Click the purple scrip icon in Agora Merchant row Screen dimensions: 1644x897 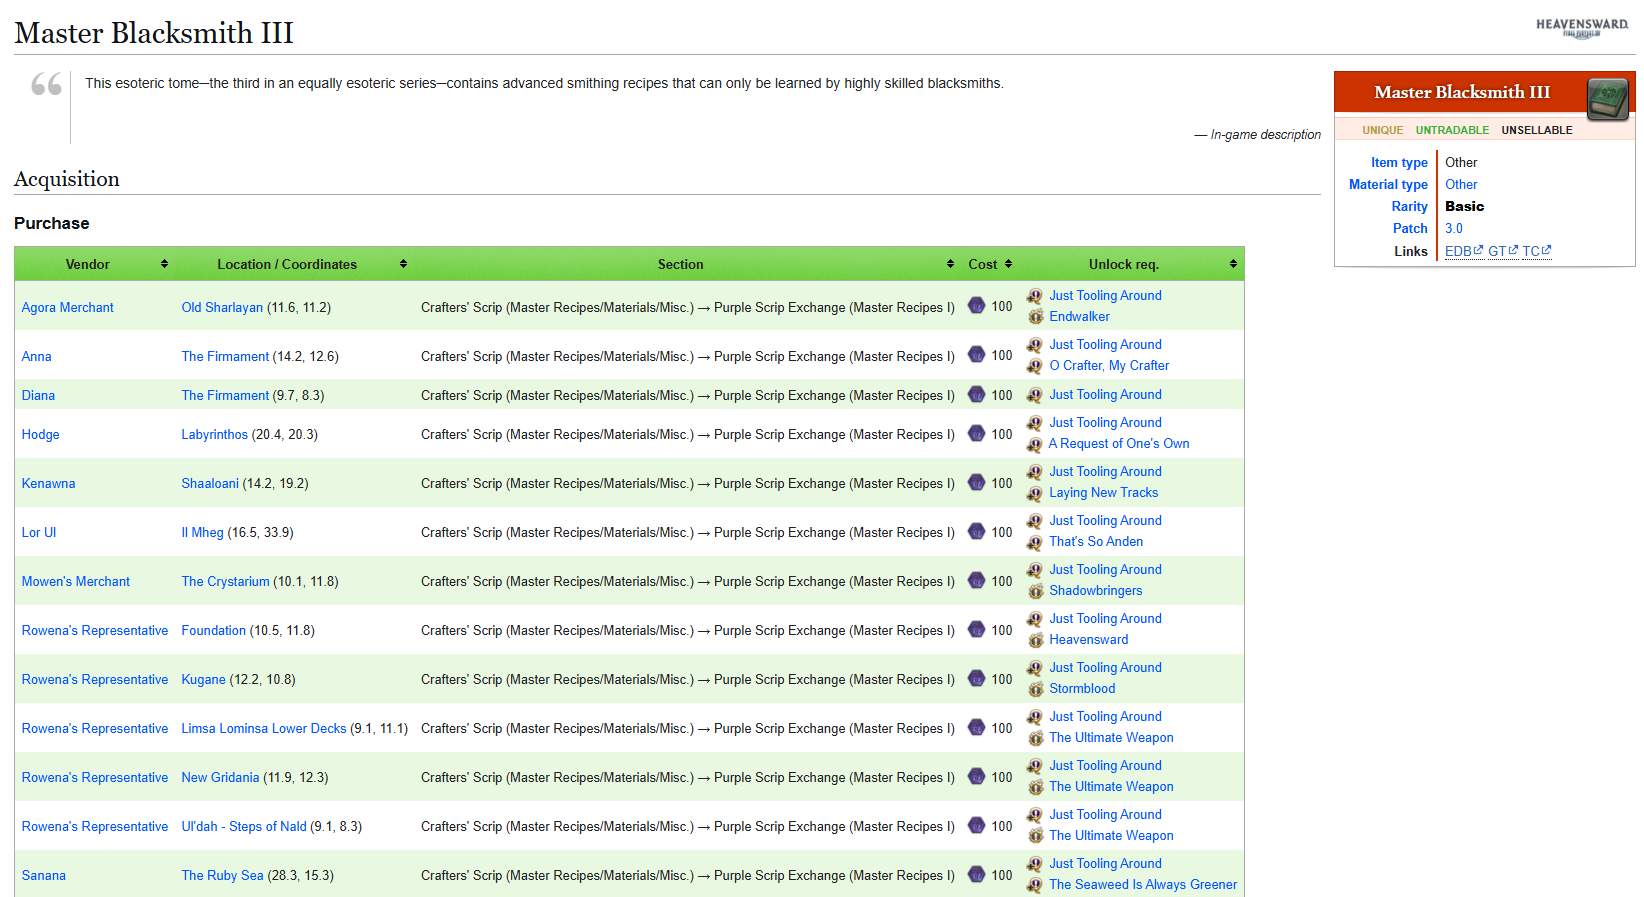(976, 306)
